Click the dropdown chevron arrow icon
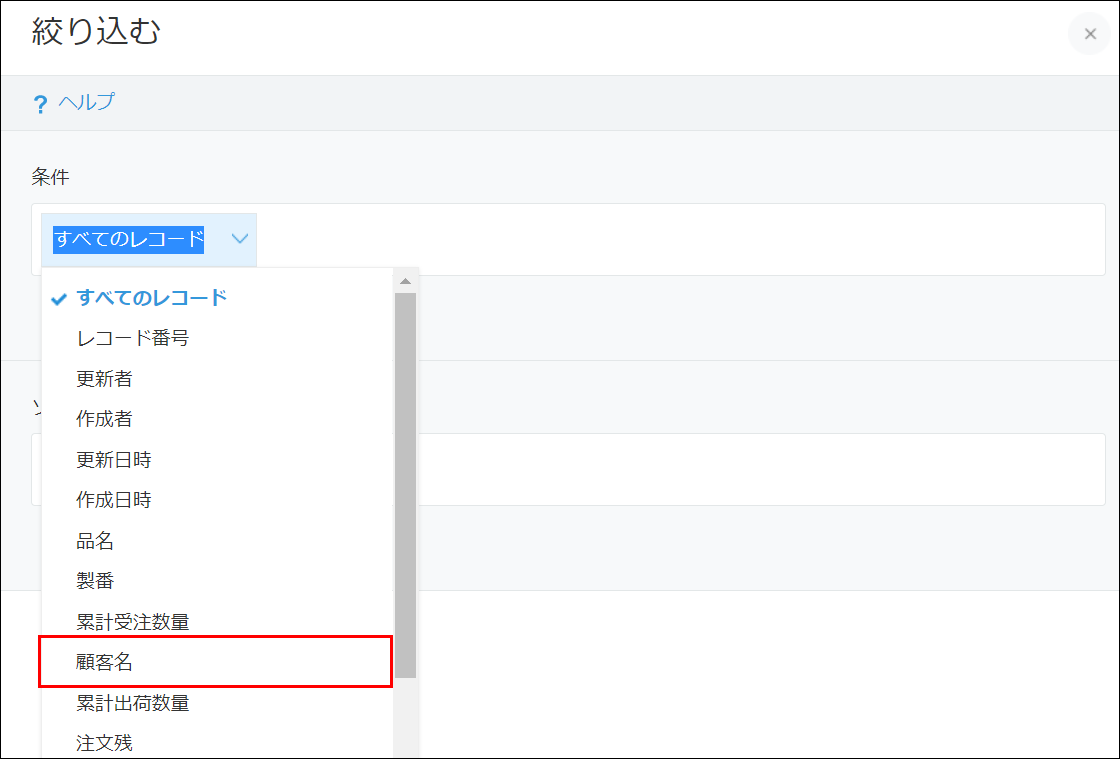 (240, 239)
